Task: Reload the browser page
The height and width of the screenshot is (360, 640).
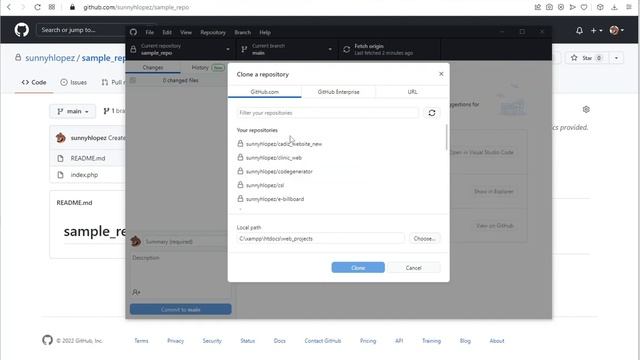Action: [37, 7]
